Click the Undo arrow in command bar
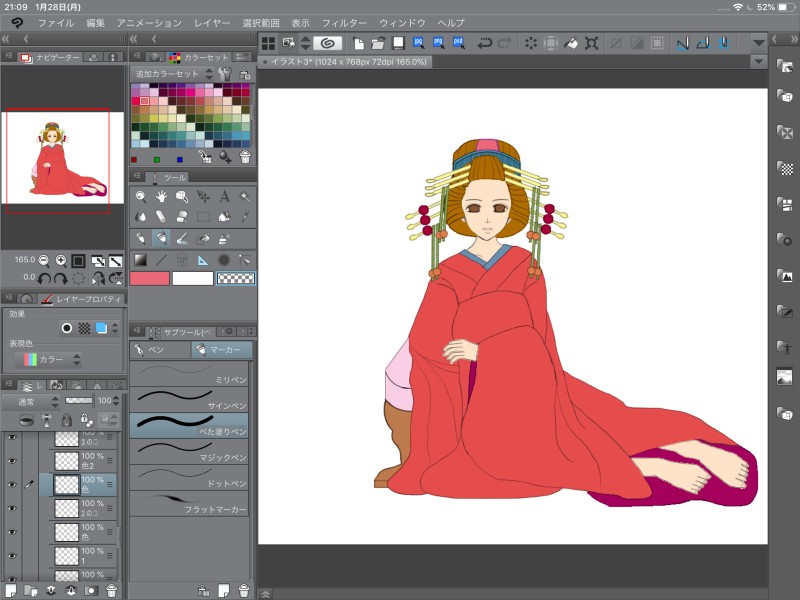The height and width of the screenshot is (600, 800). point(485,43)
